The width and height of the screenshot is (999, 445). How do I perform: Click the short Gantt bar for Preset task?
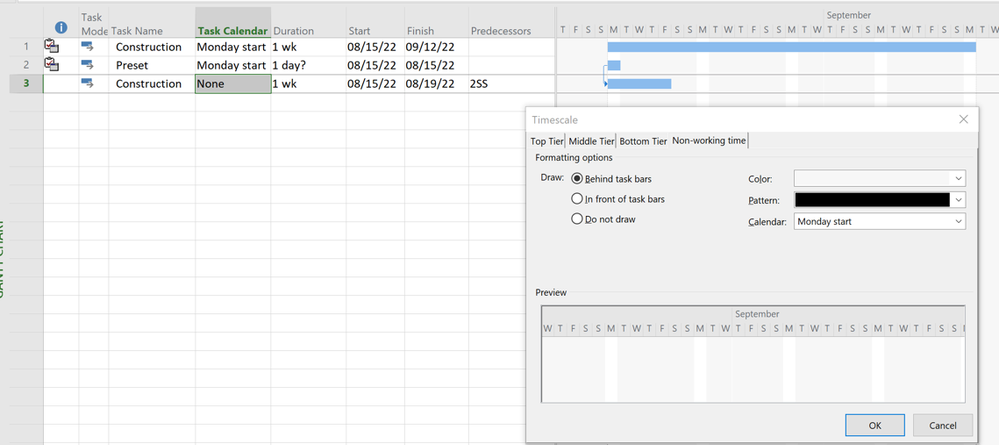(x=614, y=65)
